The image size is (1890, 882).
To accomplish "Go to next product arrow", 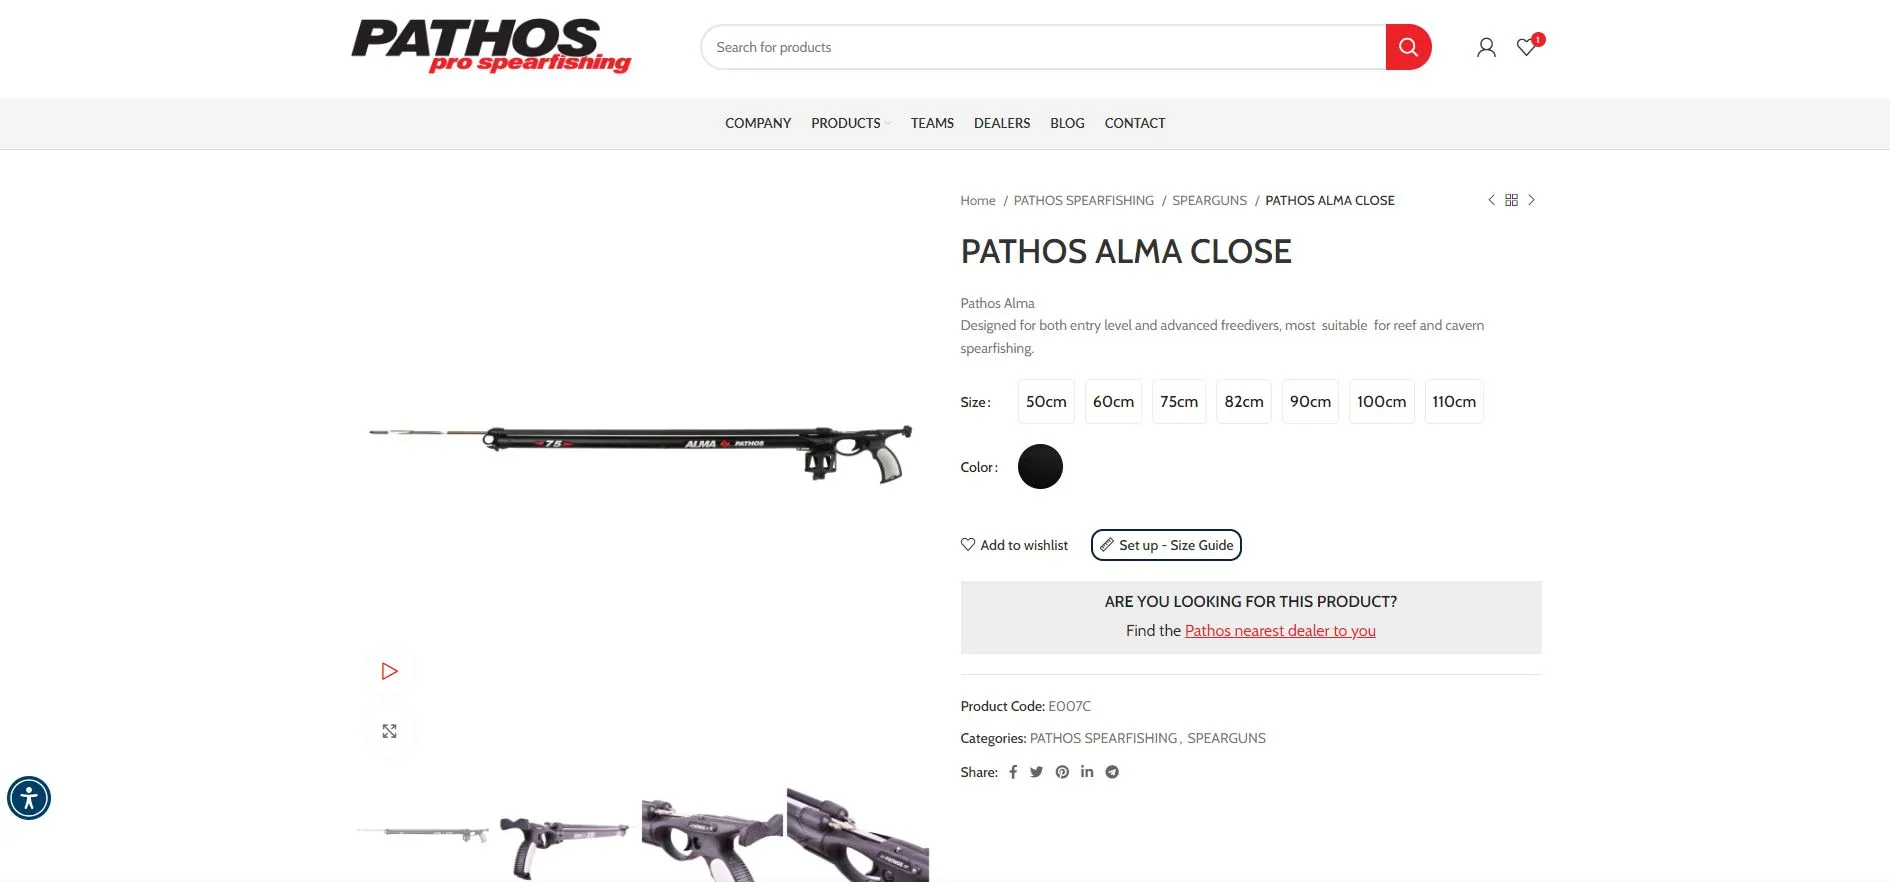I will click(1531, 200).
